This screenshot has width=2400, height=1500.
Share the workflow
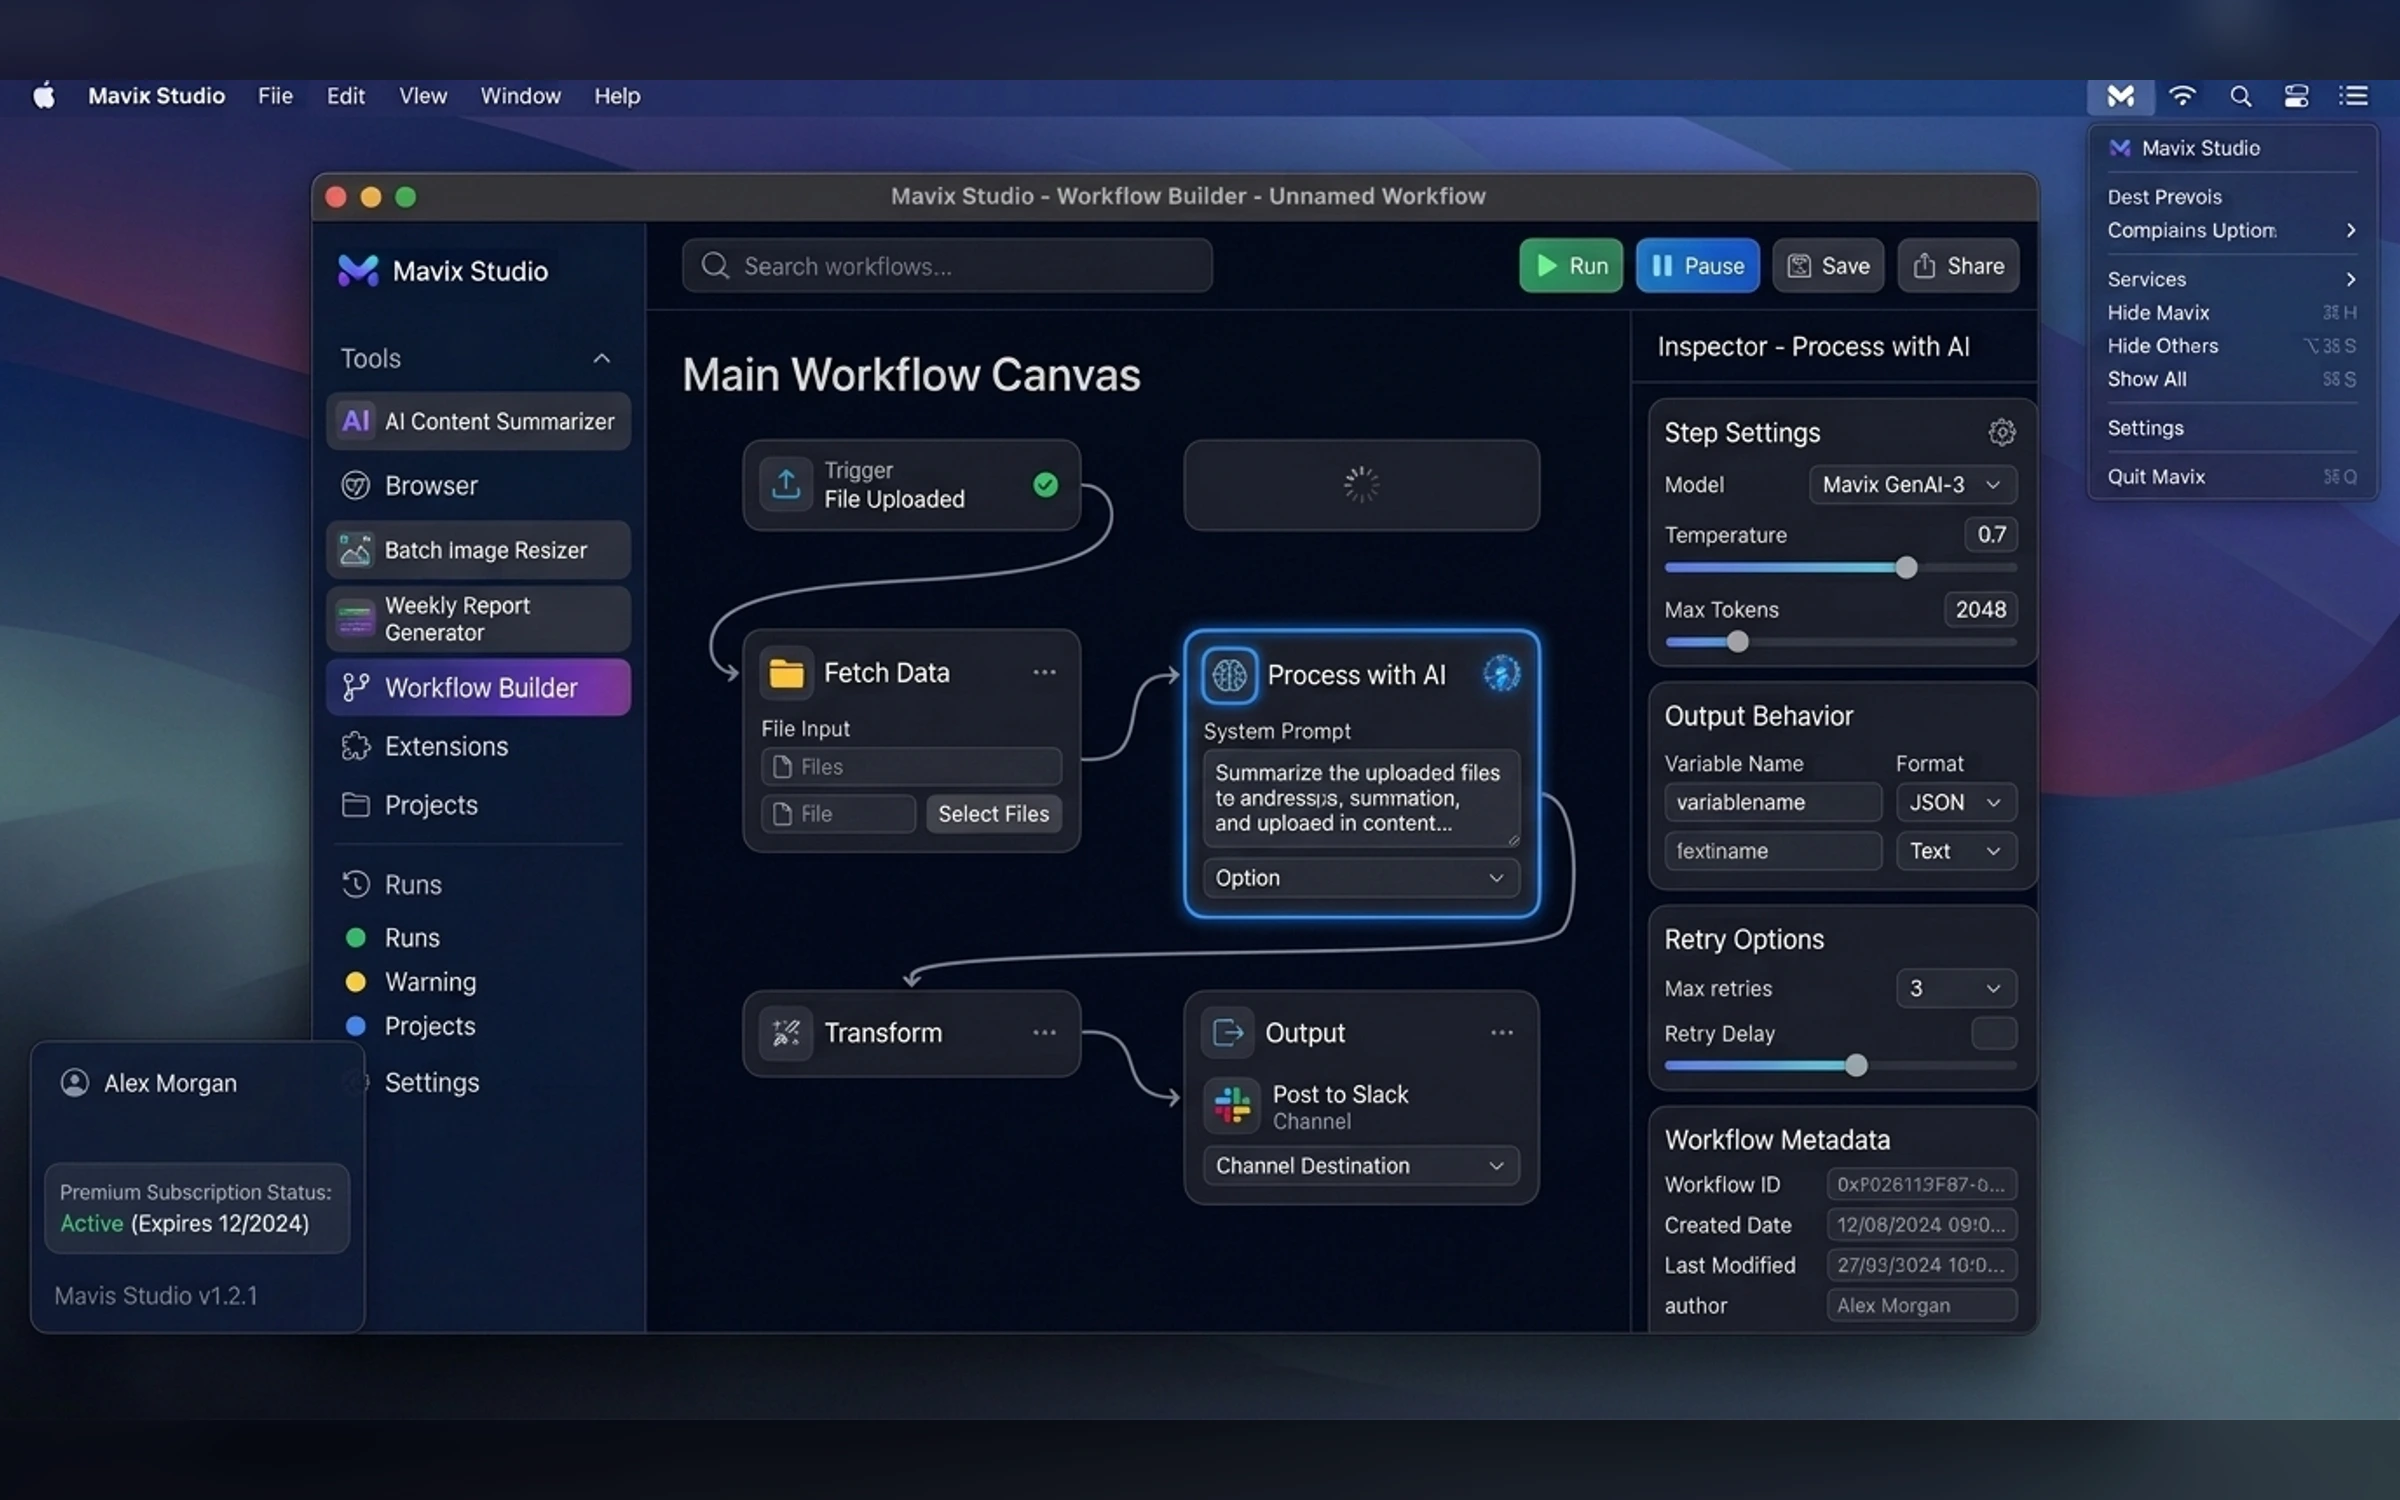click(1958, 266)
